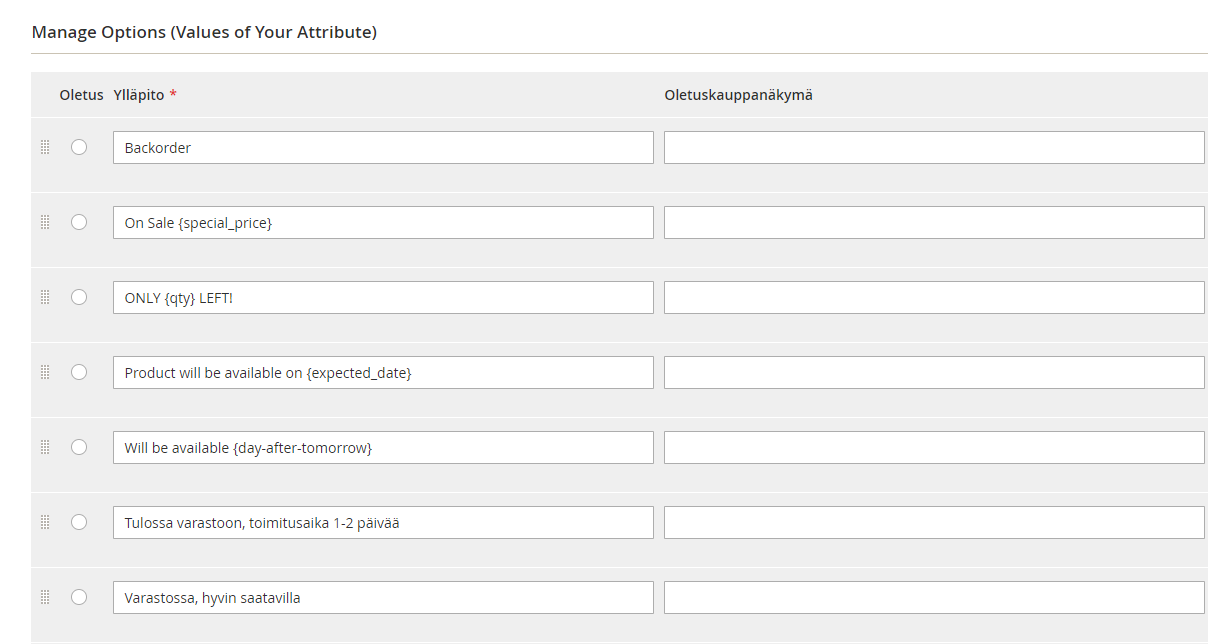Click drag handle for Varastossa, hyvin saatavilla row

[45, 597]
